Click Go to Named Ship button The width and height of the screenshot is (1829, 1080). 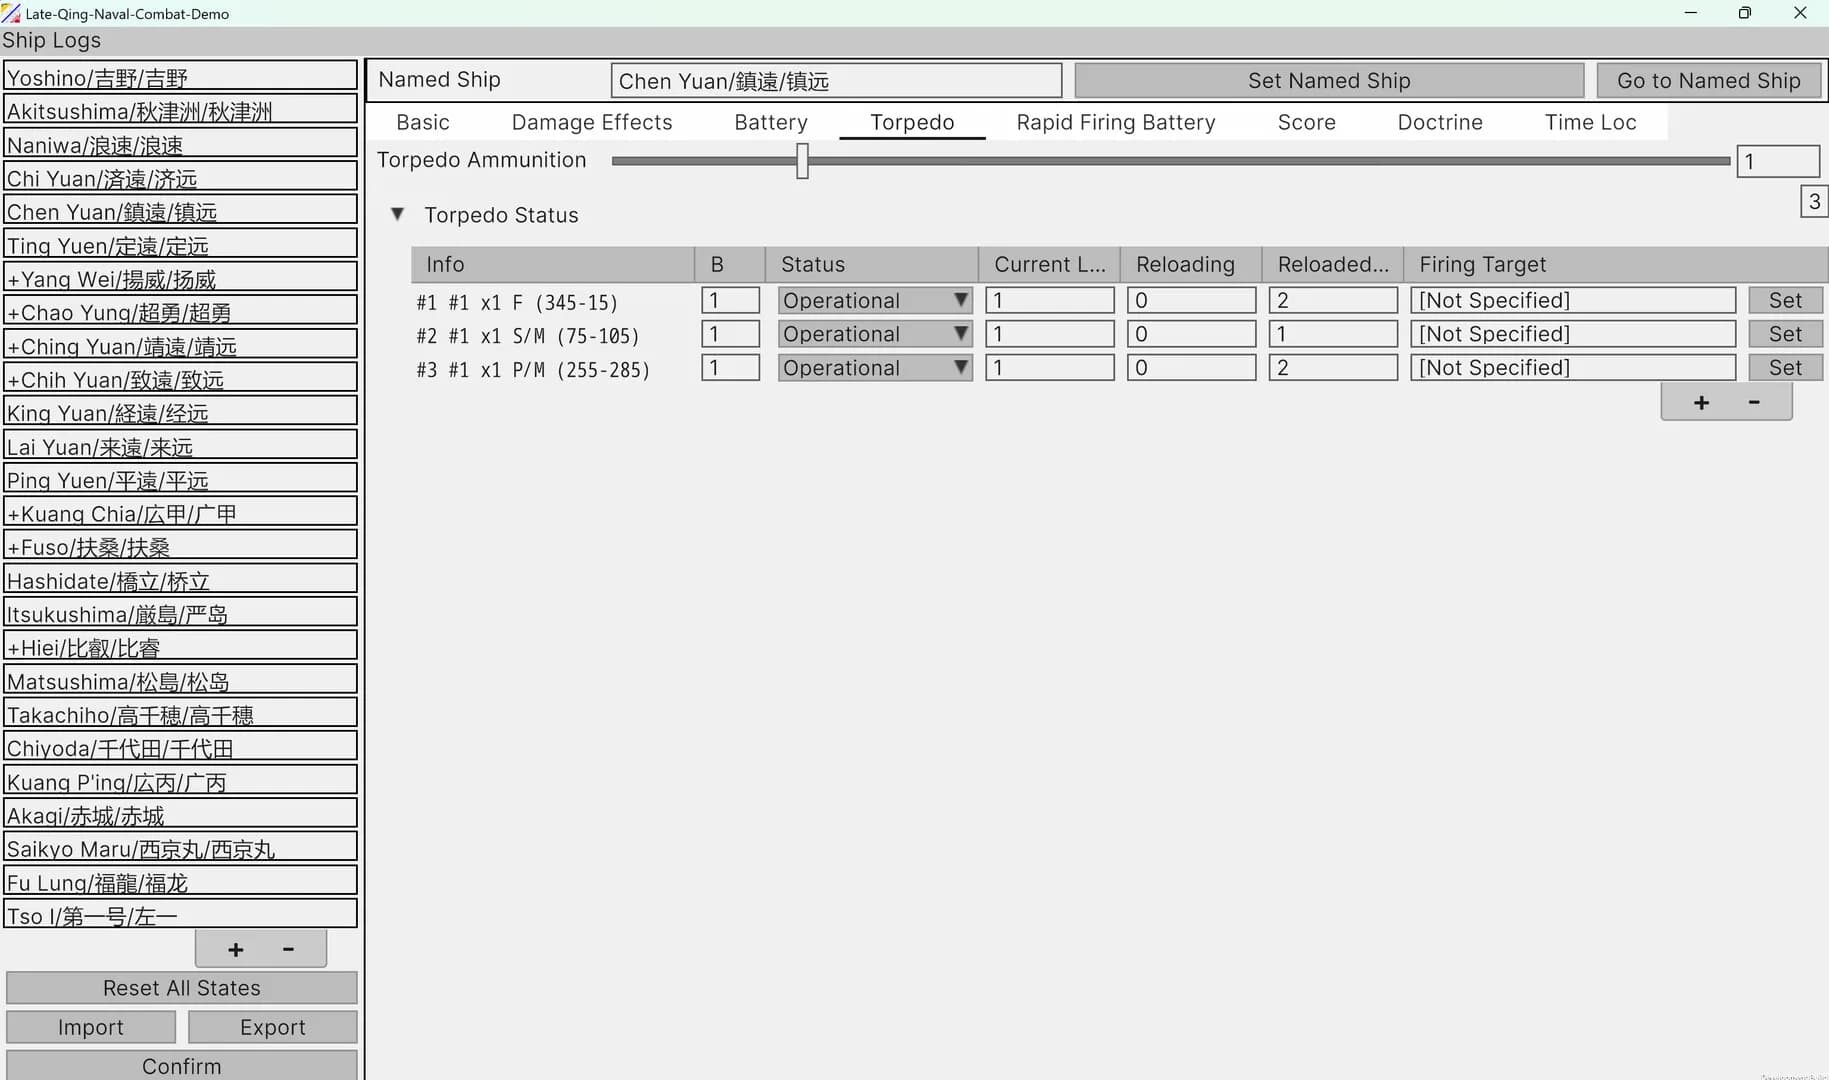[x=1708, y=80]
